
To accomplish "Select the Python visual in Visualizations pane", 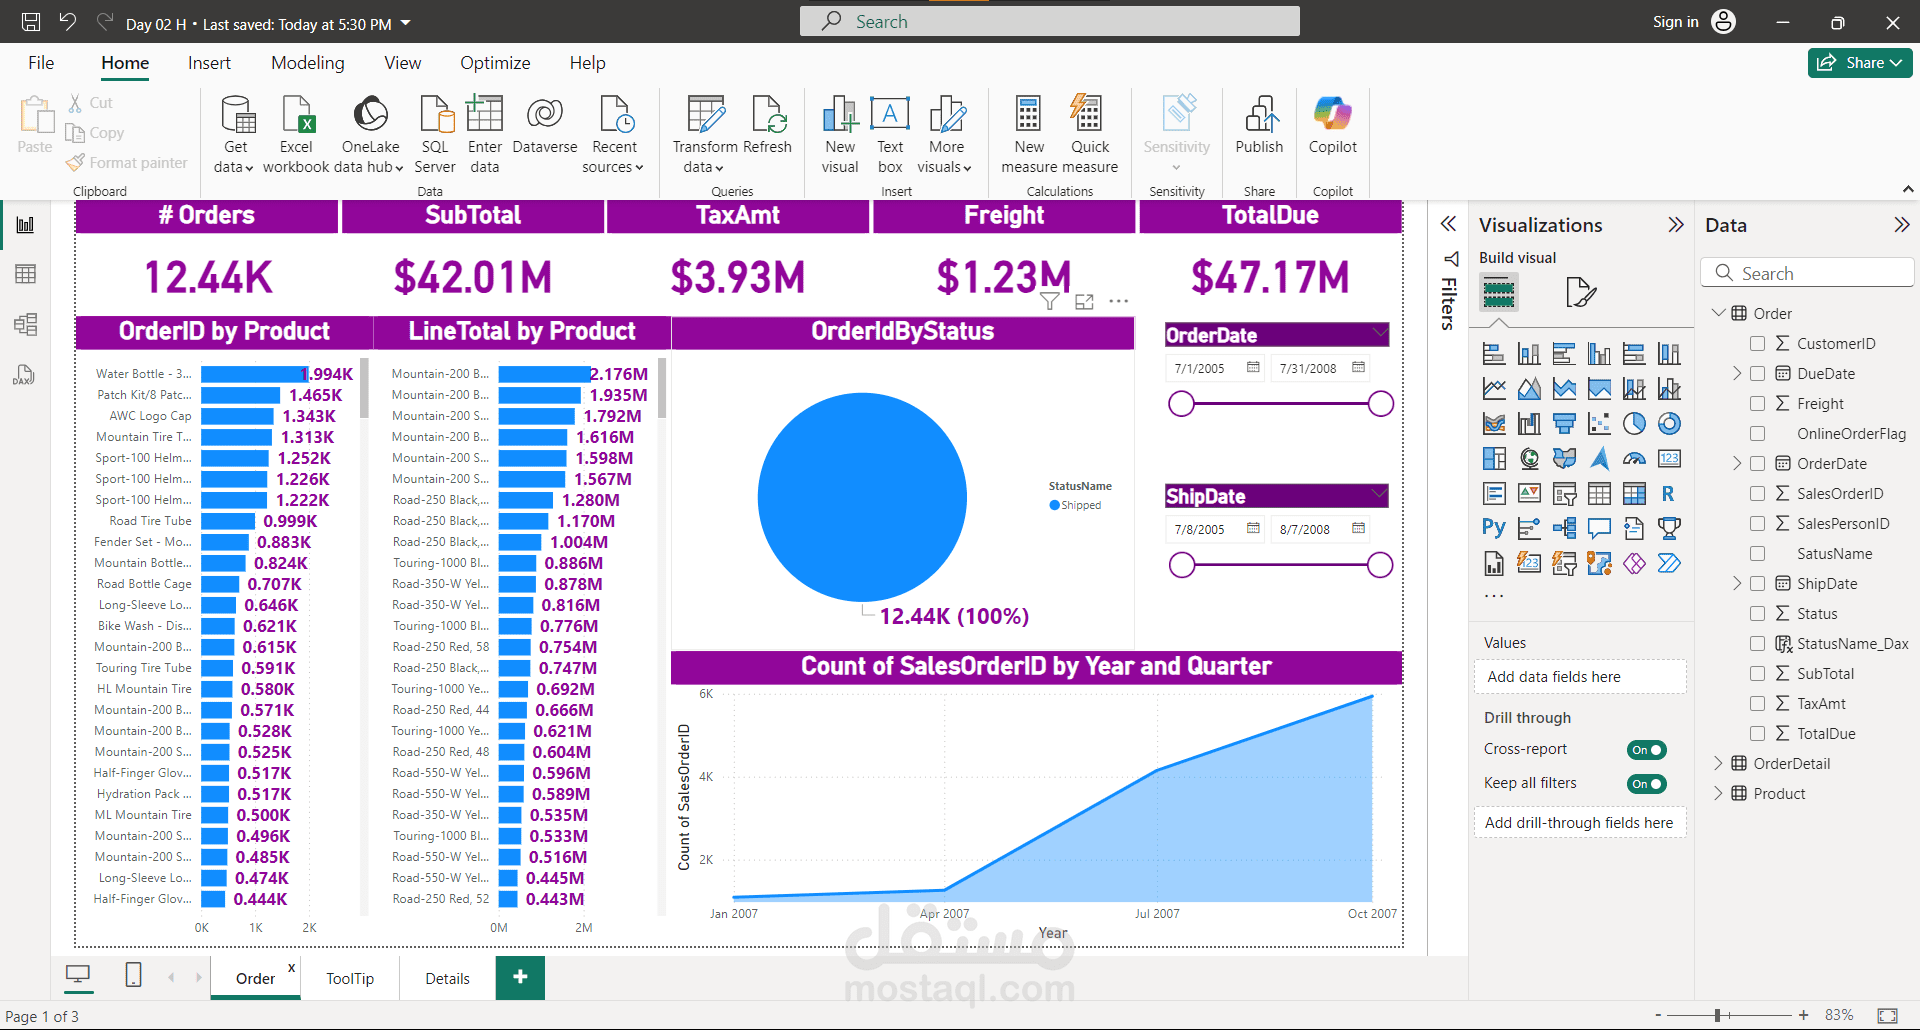I will [x=1494, y=527].
